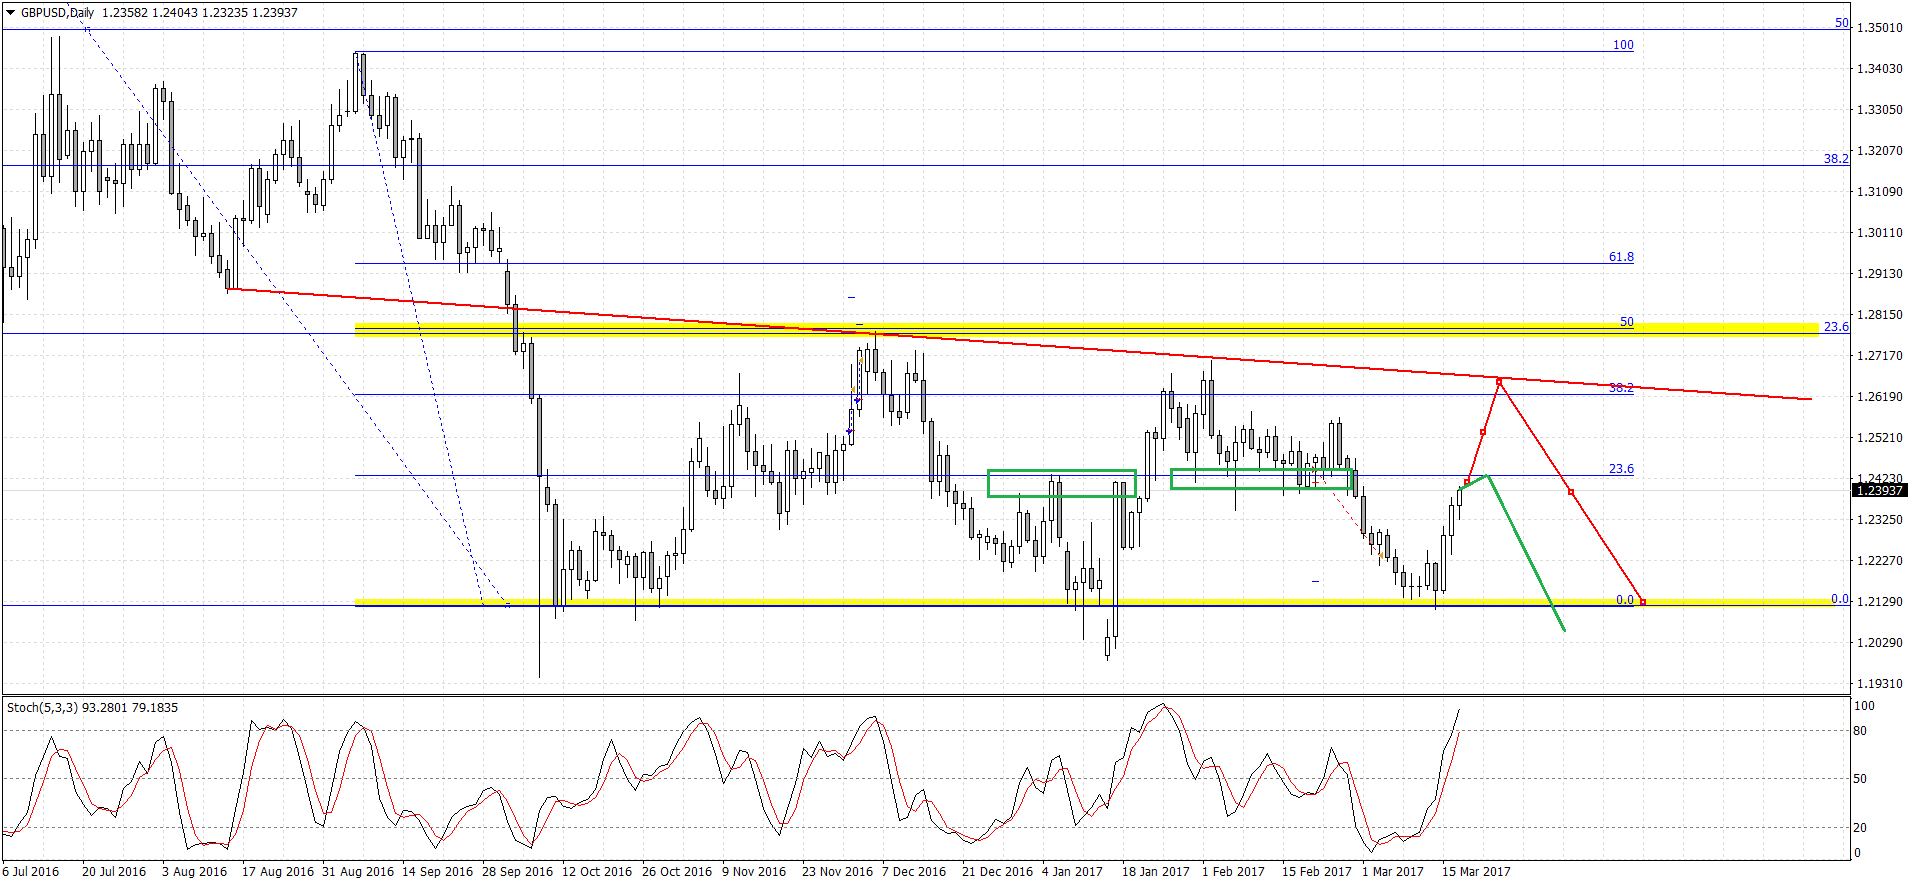Image resolution: width=1910 pixels, height=884 pixels.
Task: Click the 4 Jan 2017 date label
Action: [x=1073, y=872]
